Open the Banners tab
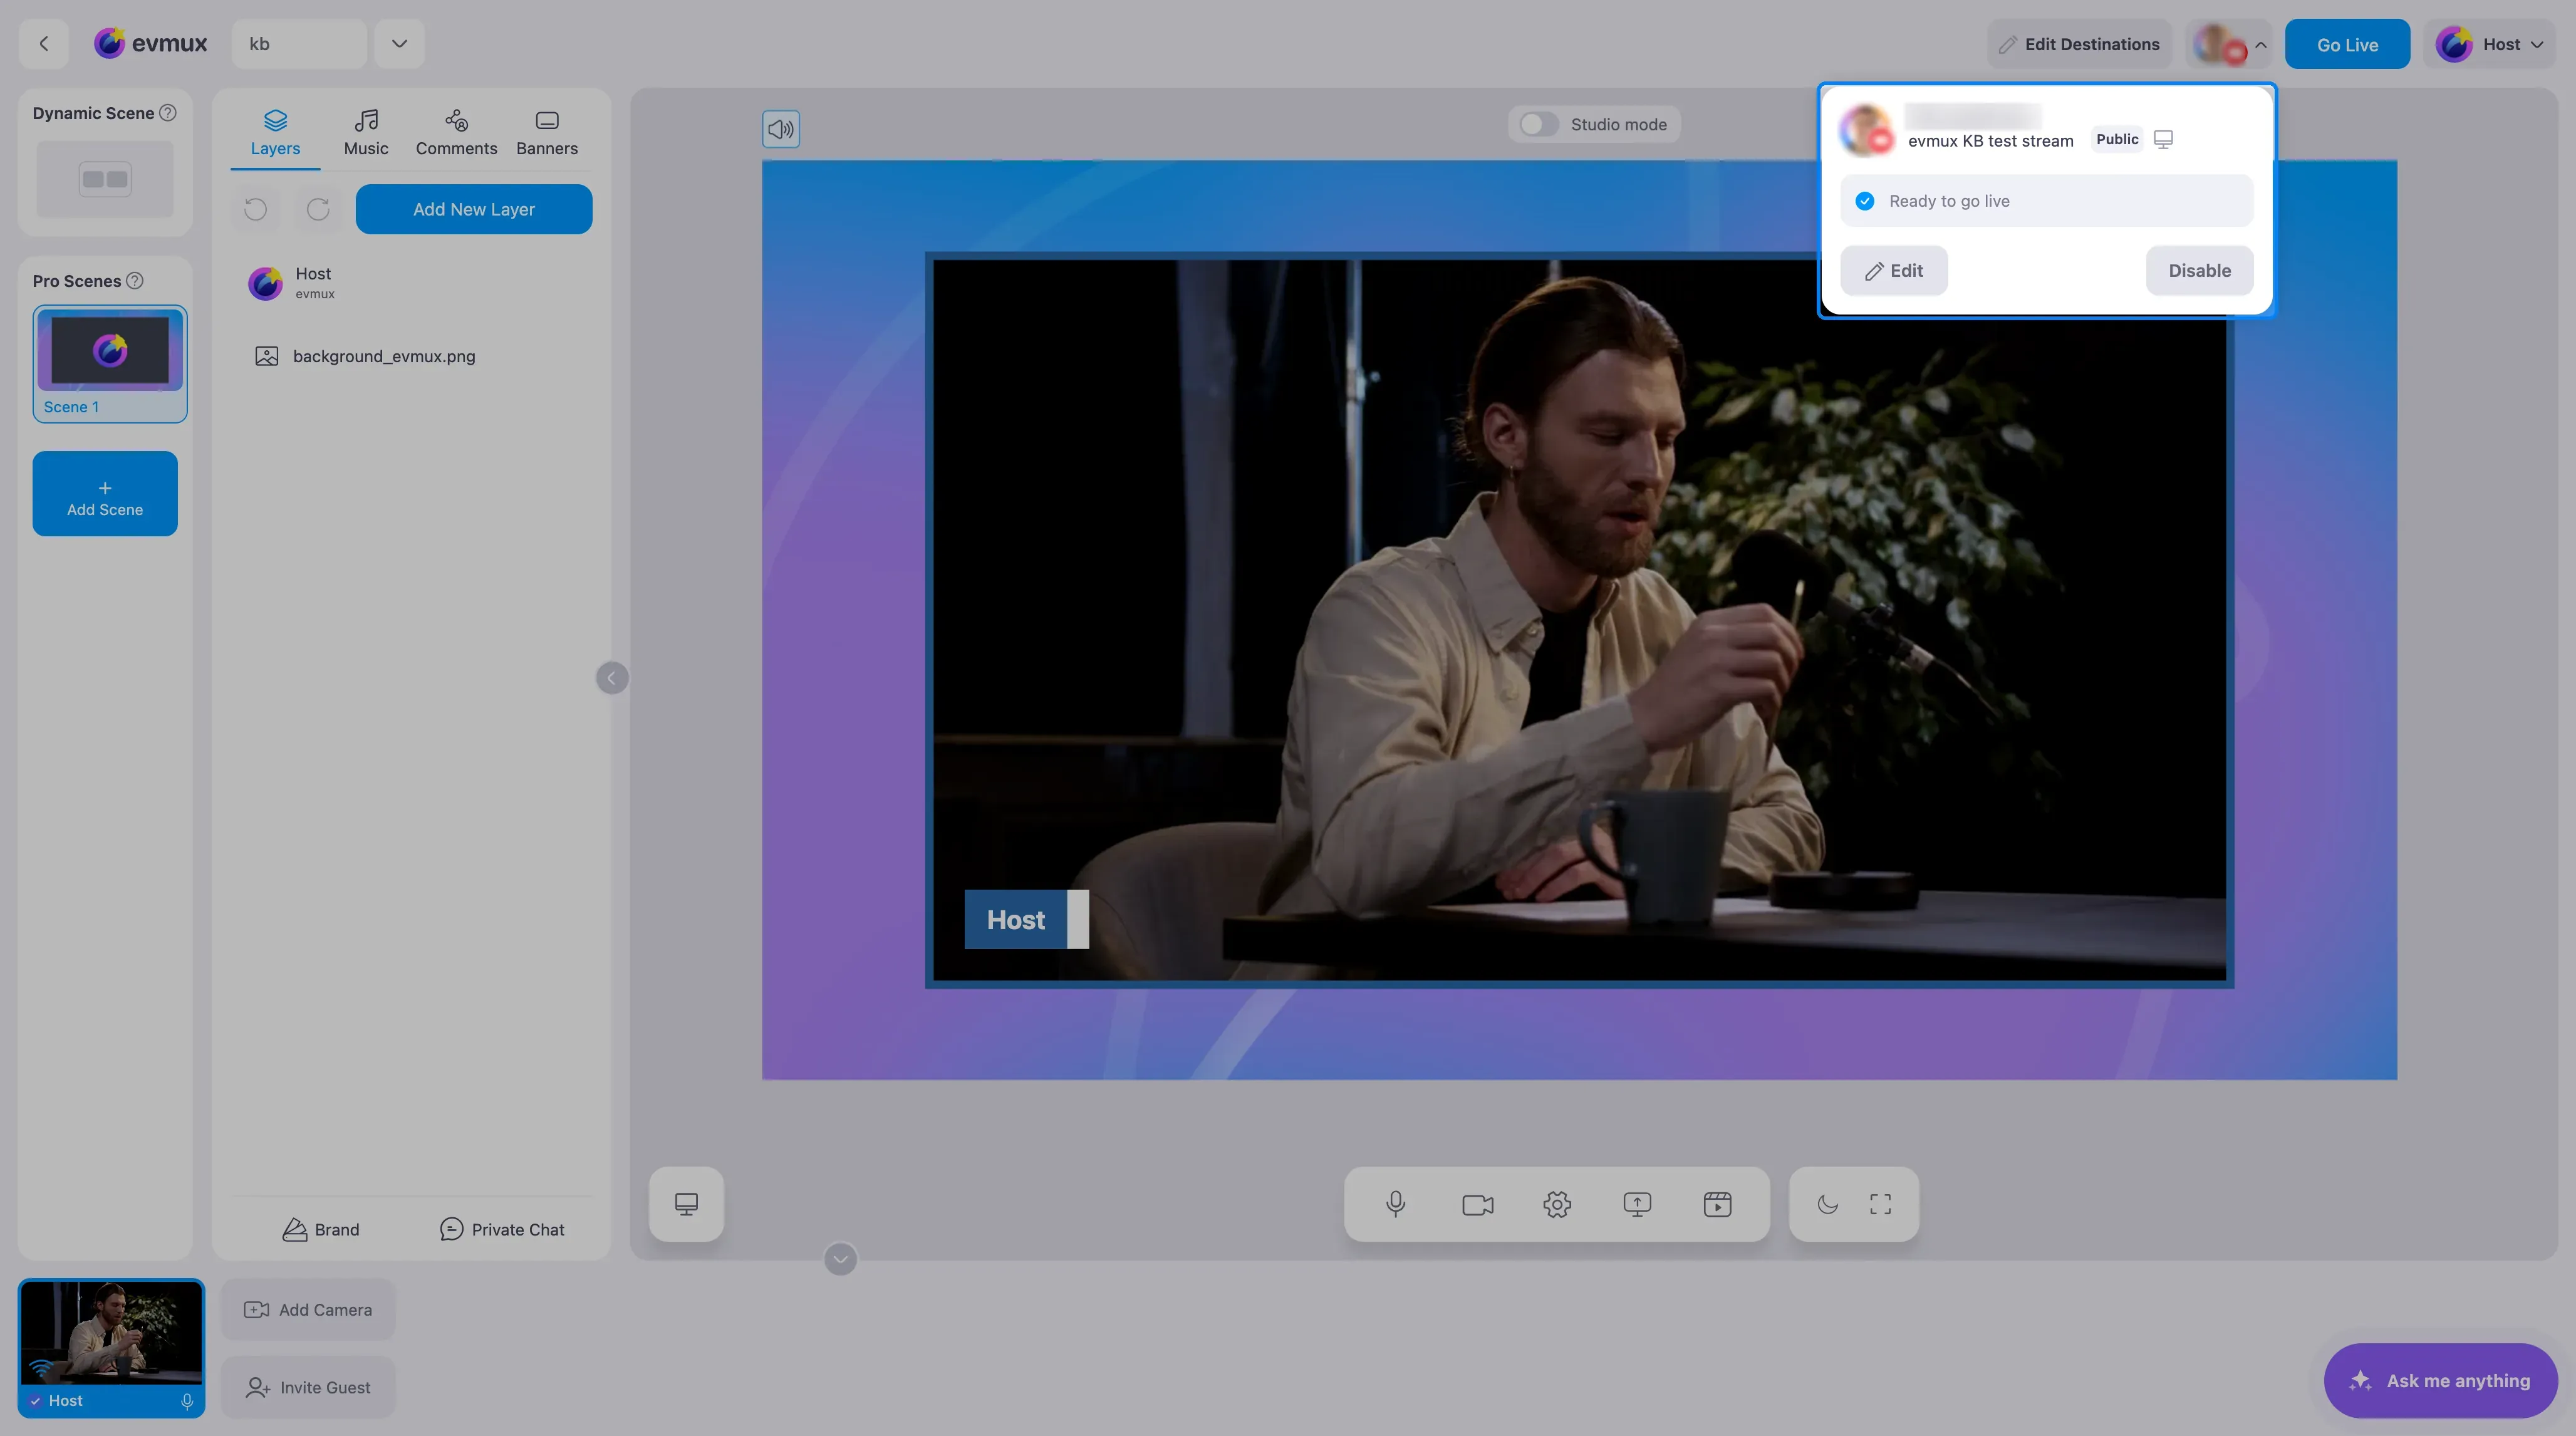Screen dimensions: 2576x1436 [547, 132]
